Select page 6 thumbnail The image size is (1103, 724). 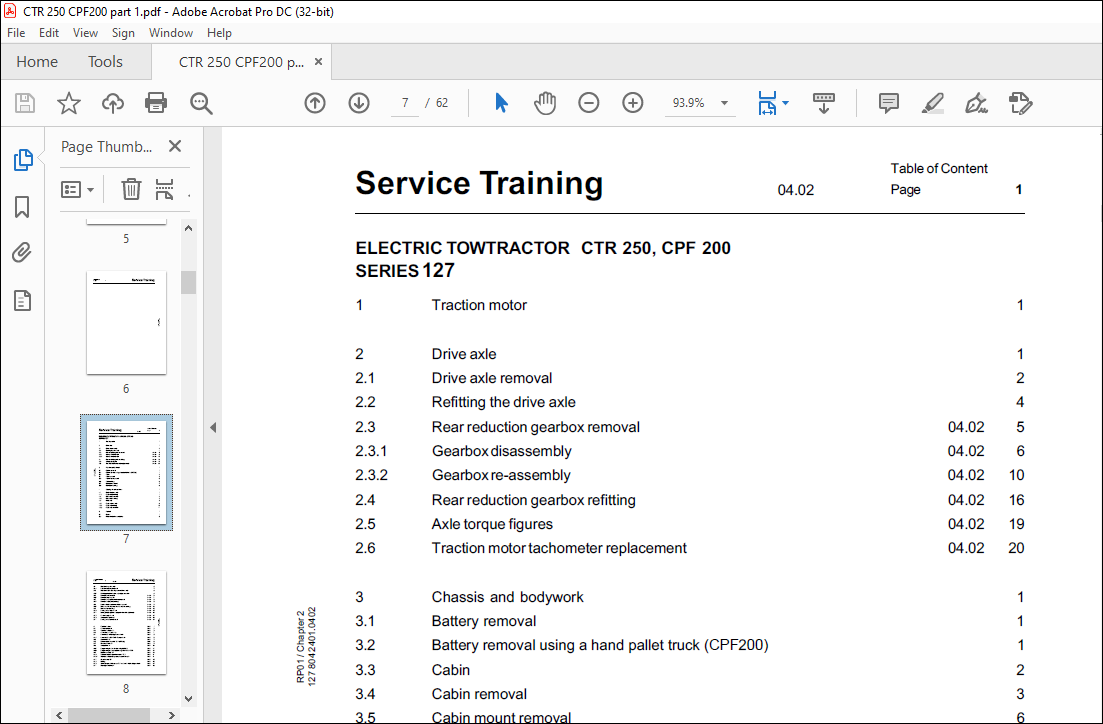pyautogui.click(x=127, y=322)
